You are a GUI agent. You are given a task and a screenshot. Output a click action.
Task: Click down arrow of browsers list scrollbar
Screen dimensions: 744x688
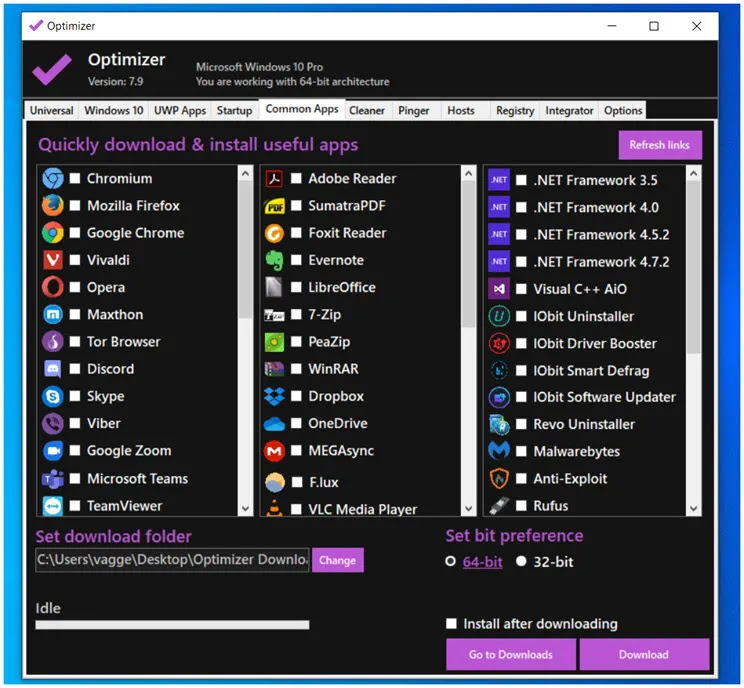tap(245, 508)
